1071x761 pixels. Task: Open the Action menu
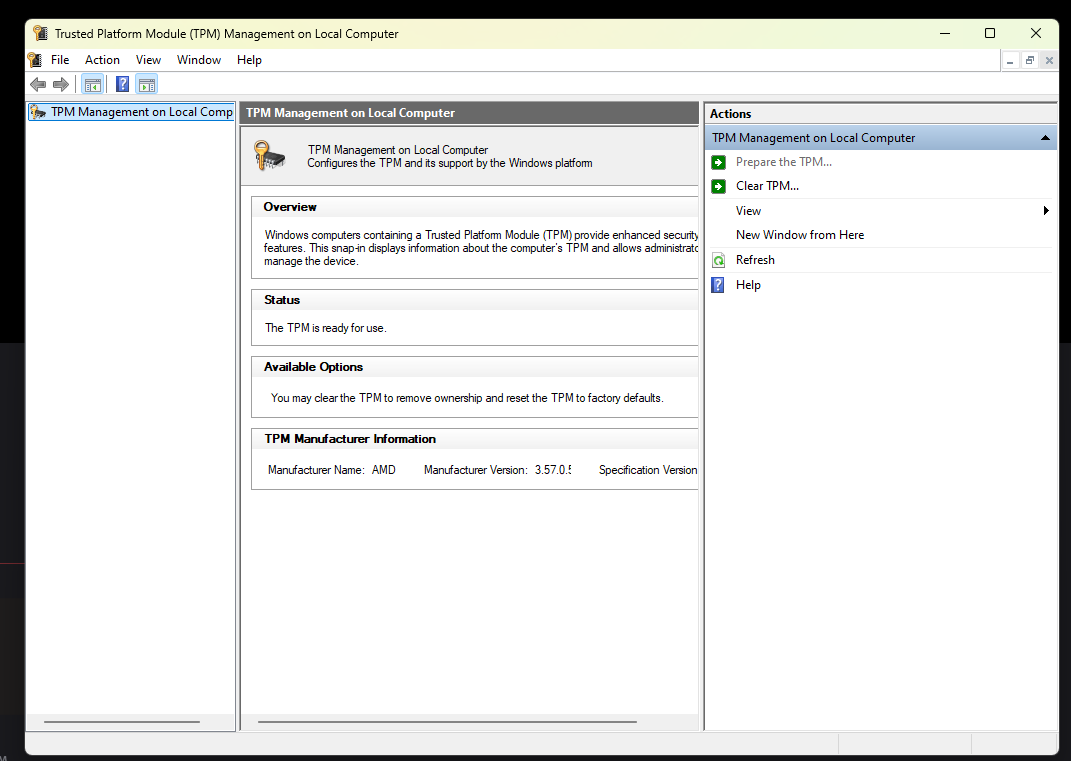102,60
